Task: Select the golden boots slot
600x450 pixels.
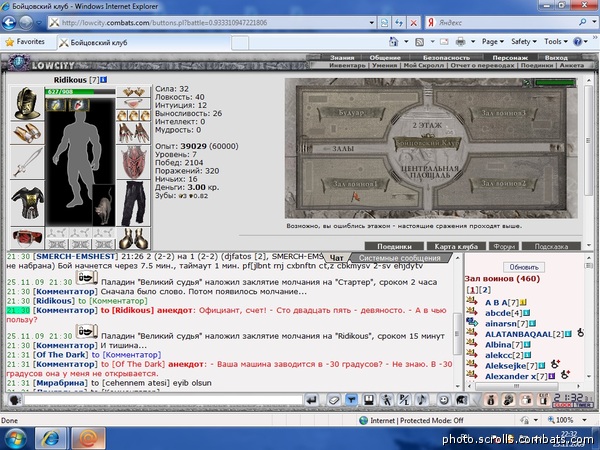Action: click(x=133, y=239)
